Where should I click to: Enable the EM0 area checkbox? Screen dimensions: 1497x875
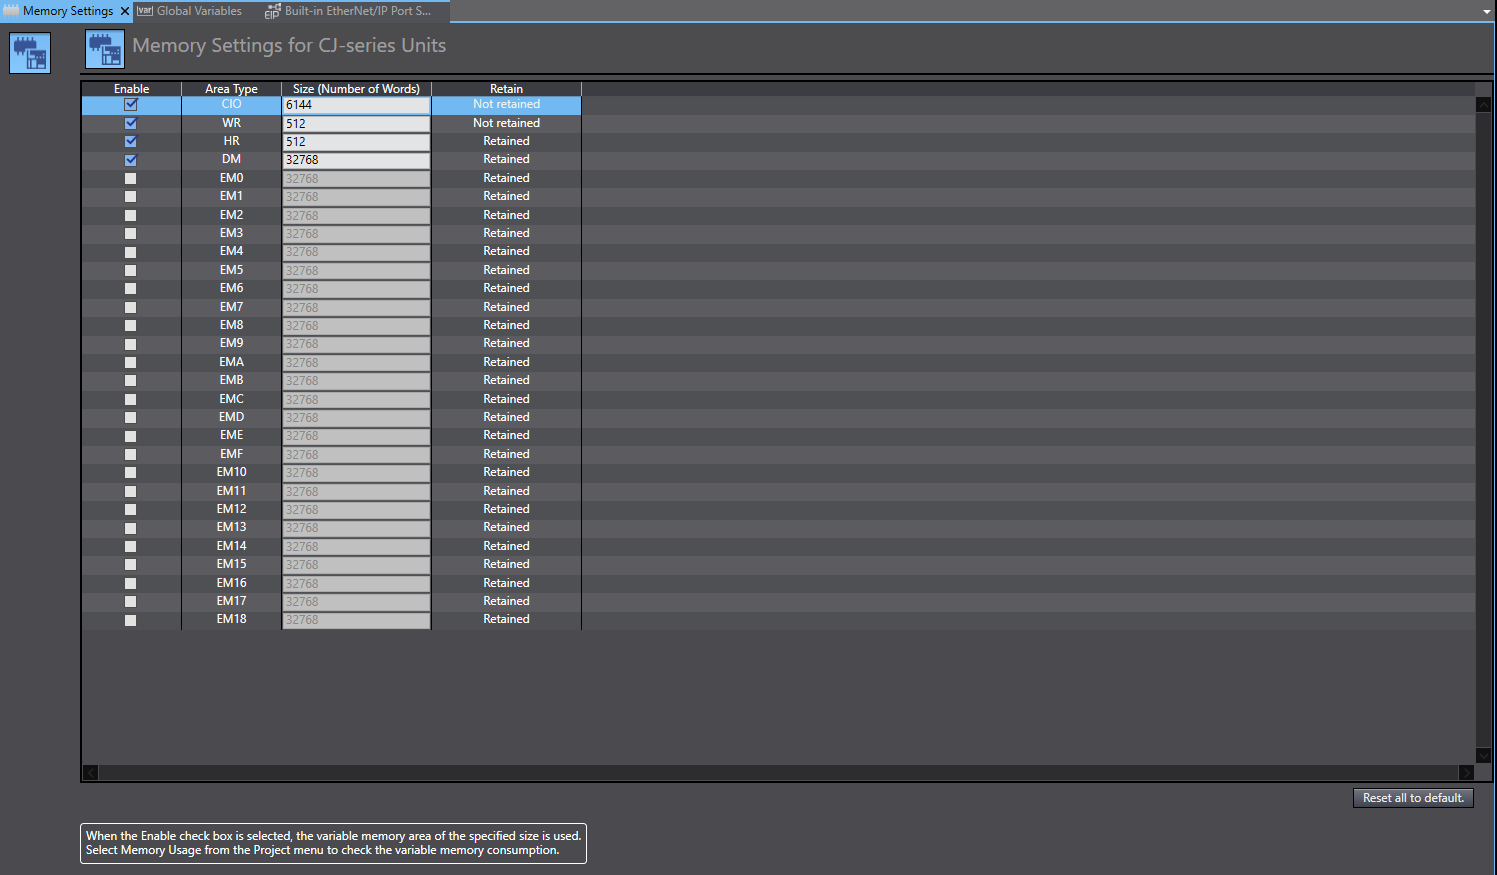[x=131, y=178]
